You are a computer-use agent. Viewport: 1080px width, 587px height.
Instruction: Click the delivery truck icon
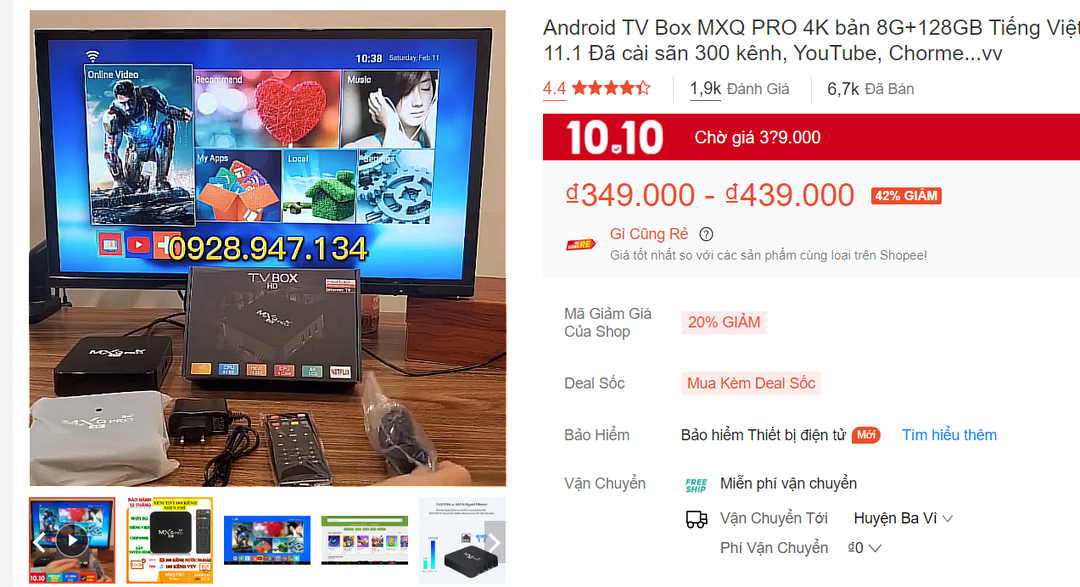[696, 519]
